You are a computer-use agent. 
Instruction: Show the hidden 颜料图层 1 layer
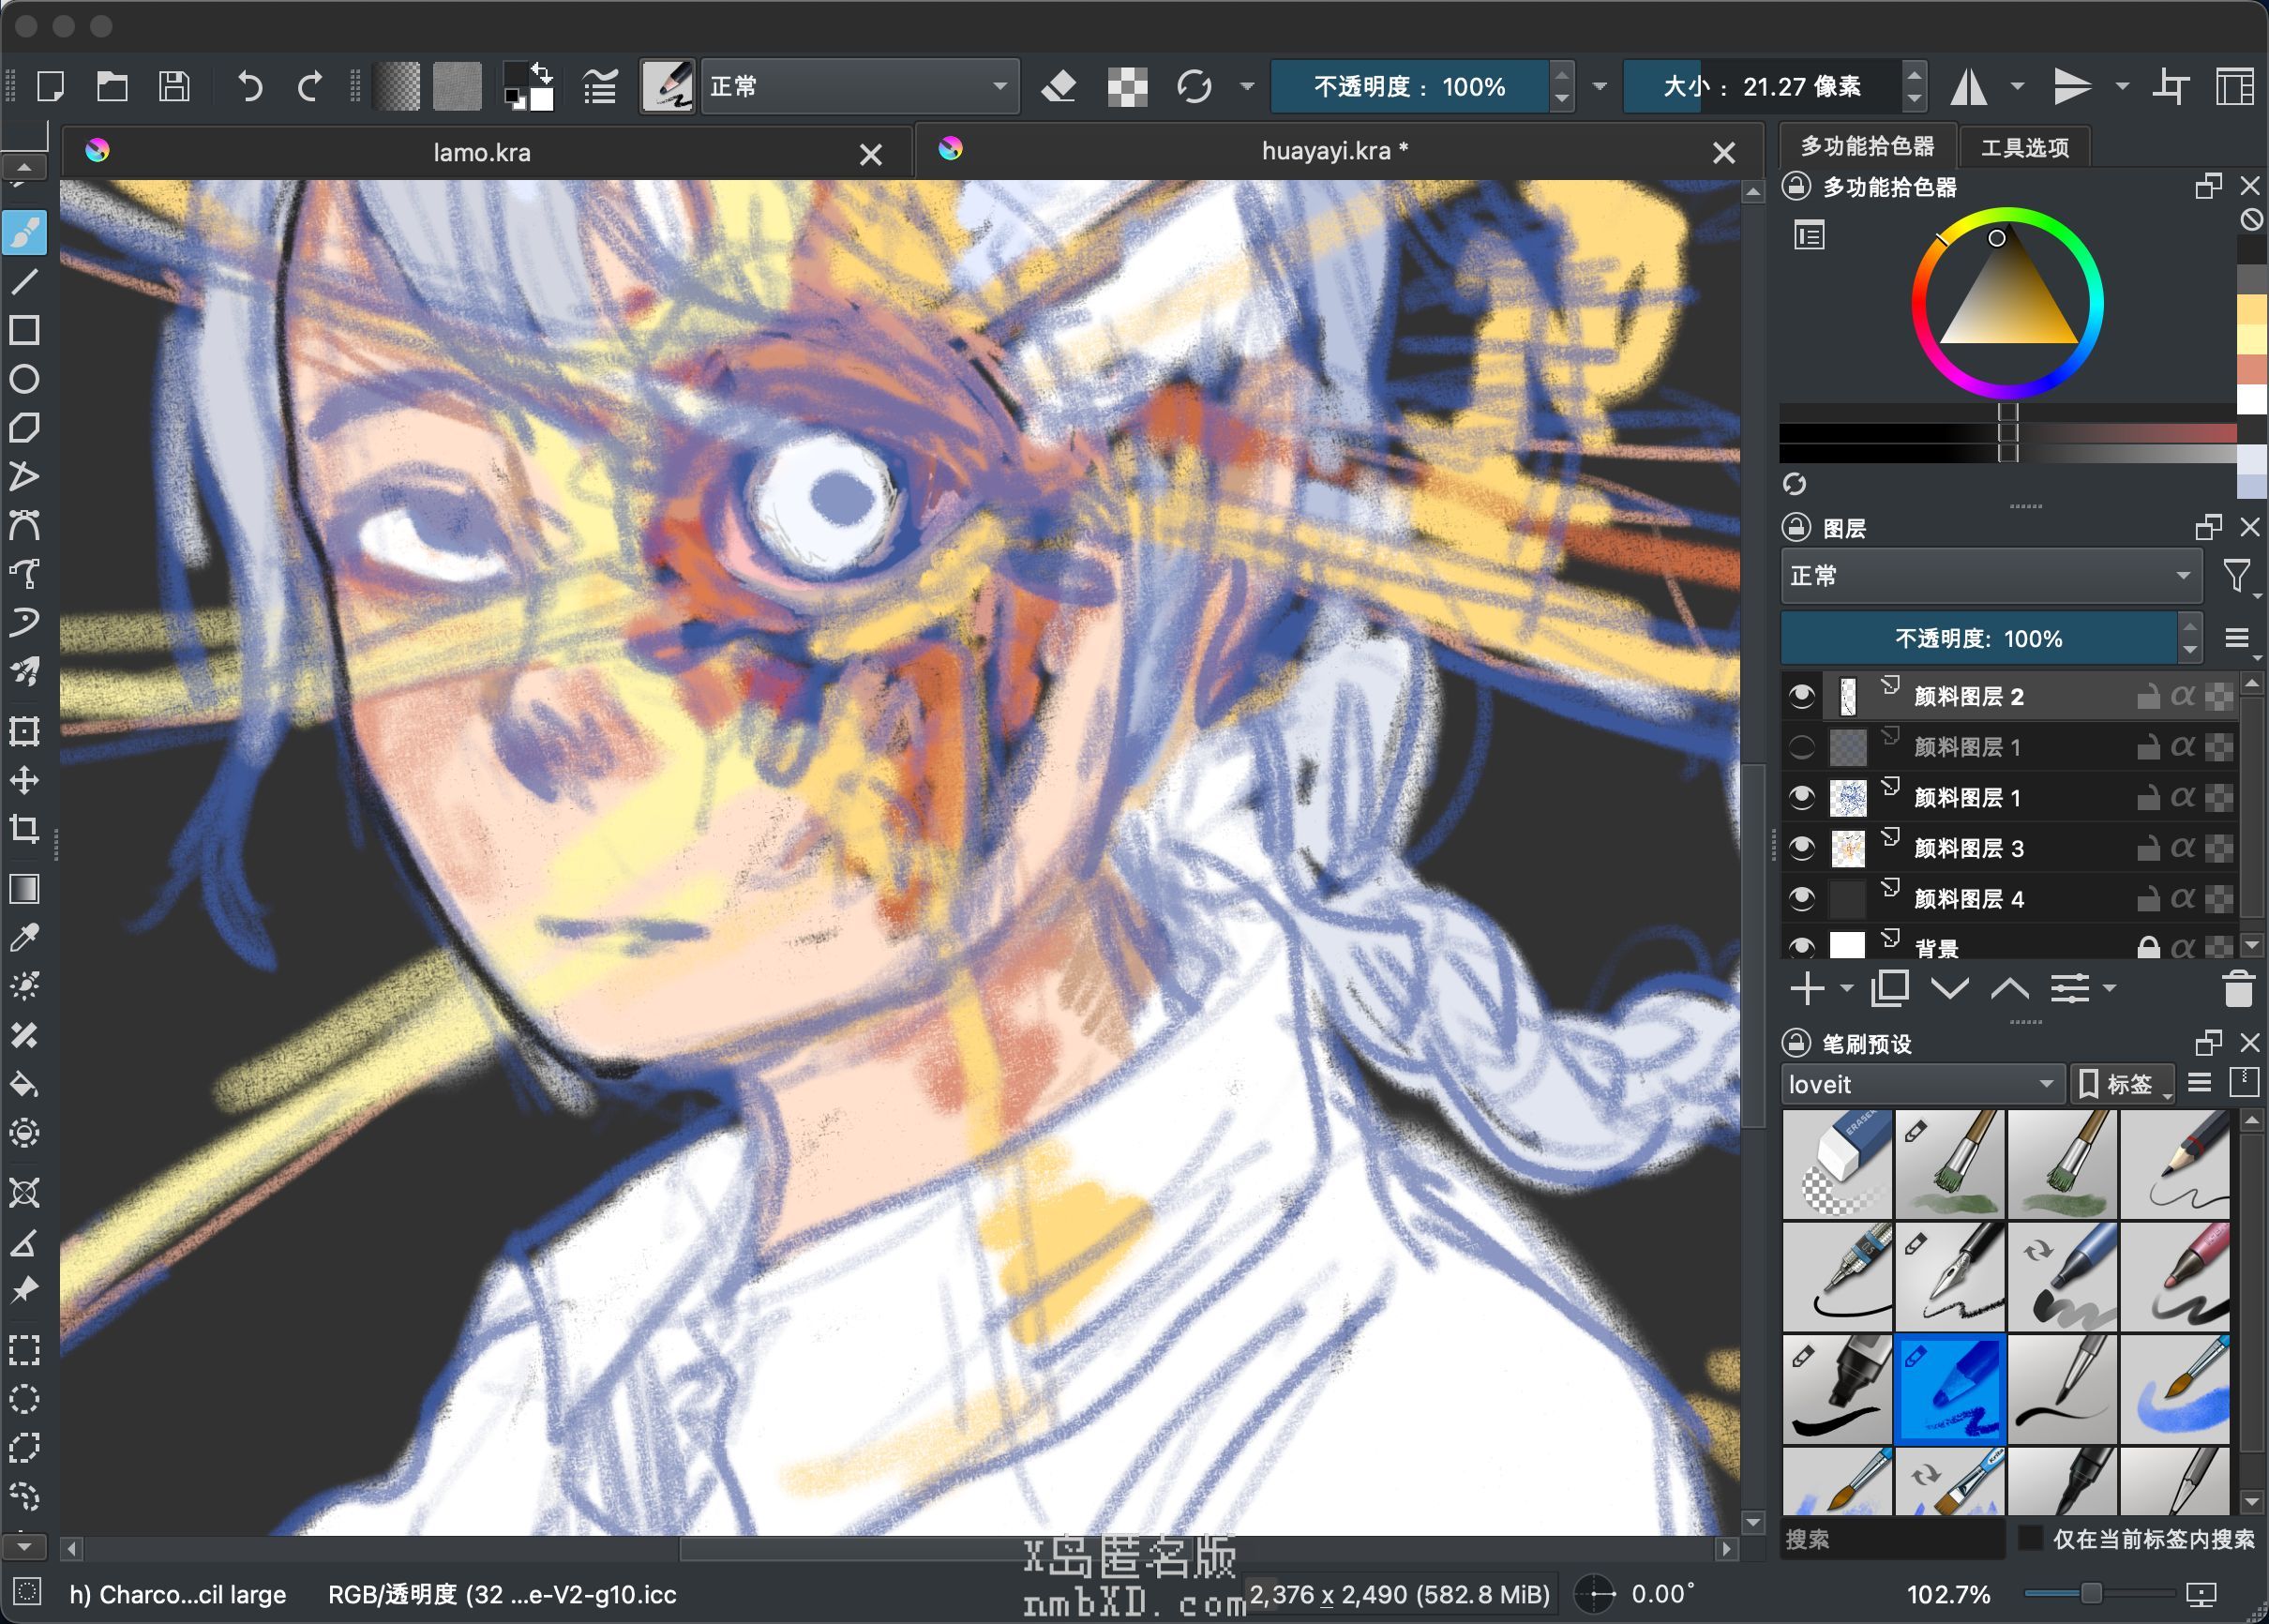click(1802, 747)
